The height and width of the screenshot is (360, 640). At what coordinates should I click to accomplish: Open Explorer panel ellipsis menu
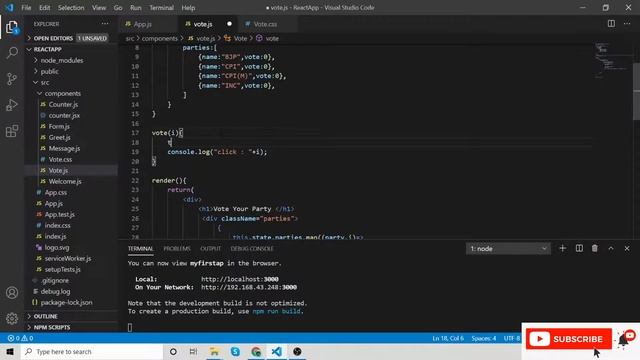tap(105, 24)
